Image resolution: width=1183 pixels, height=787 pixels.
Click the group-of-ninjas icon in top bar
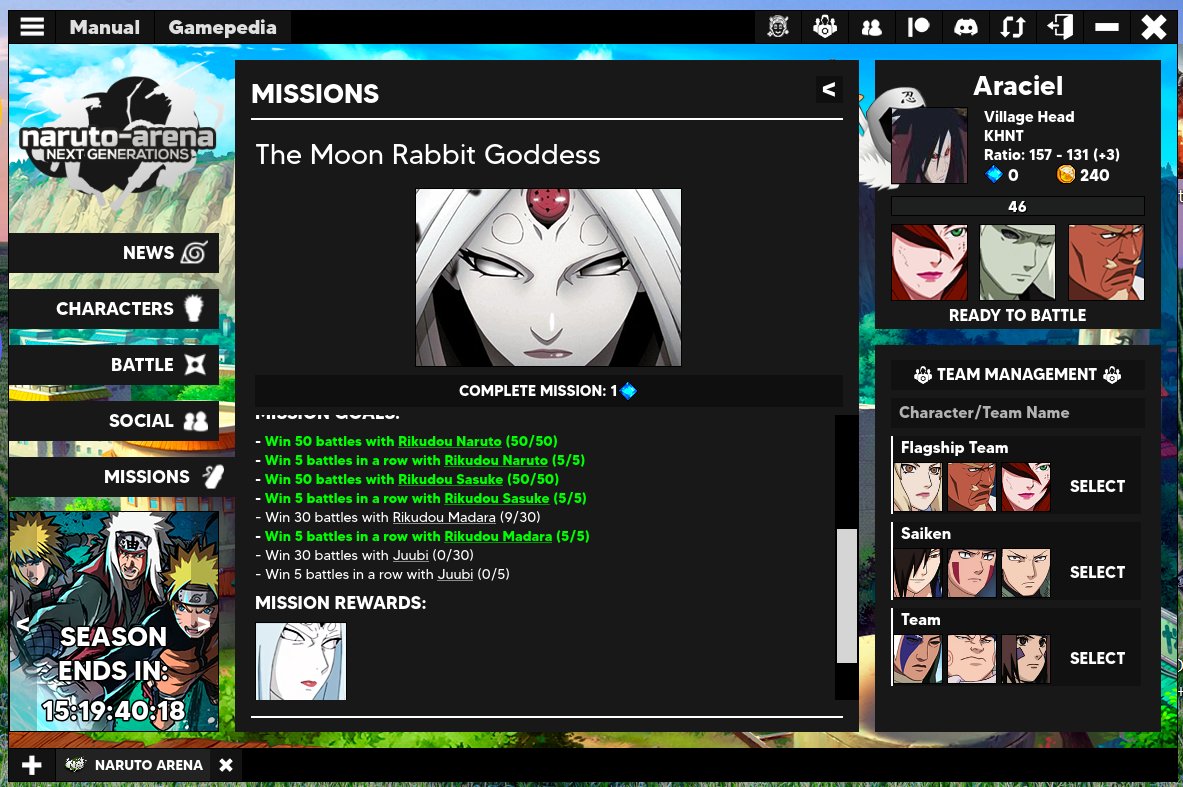pos(825,27)
